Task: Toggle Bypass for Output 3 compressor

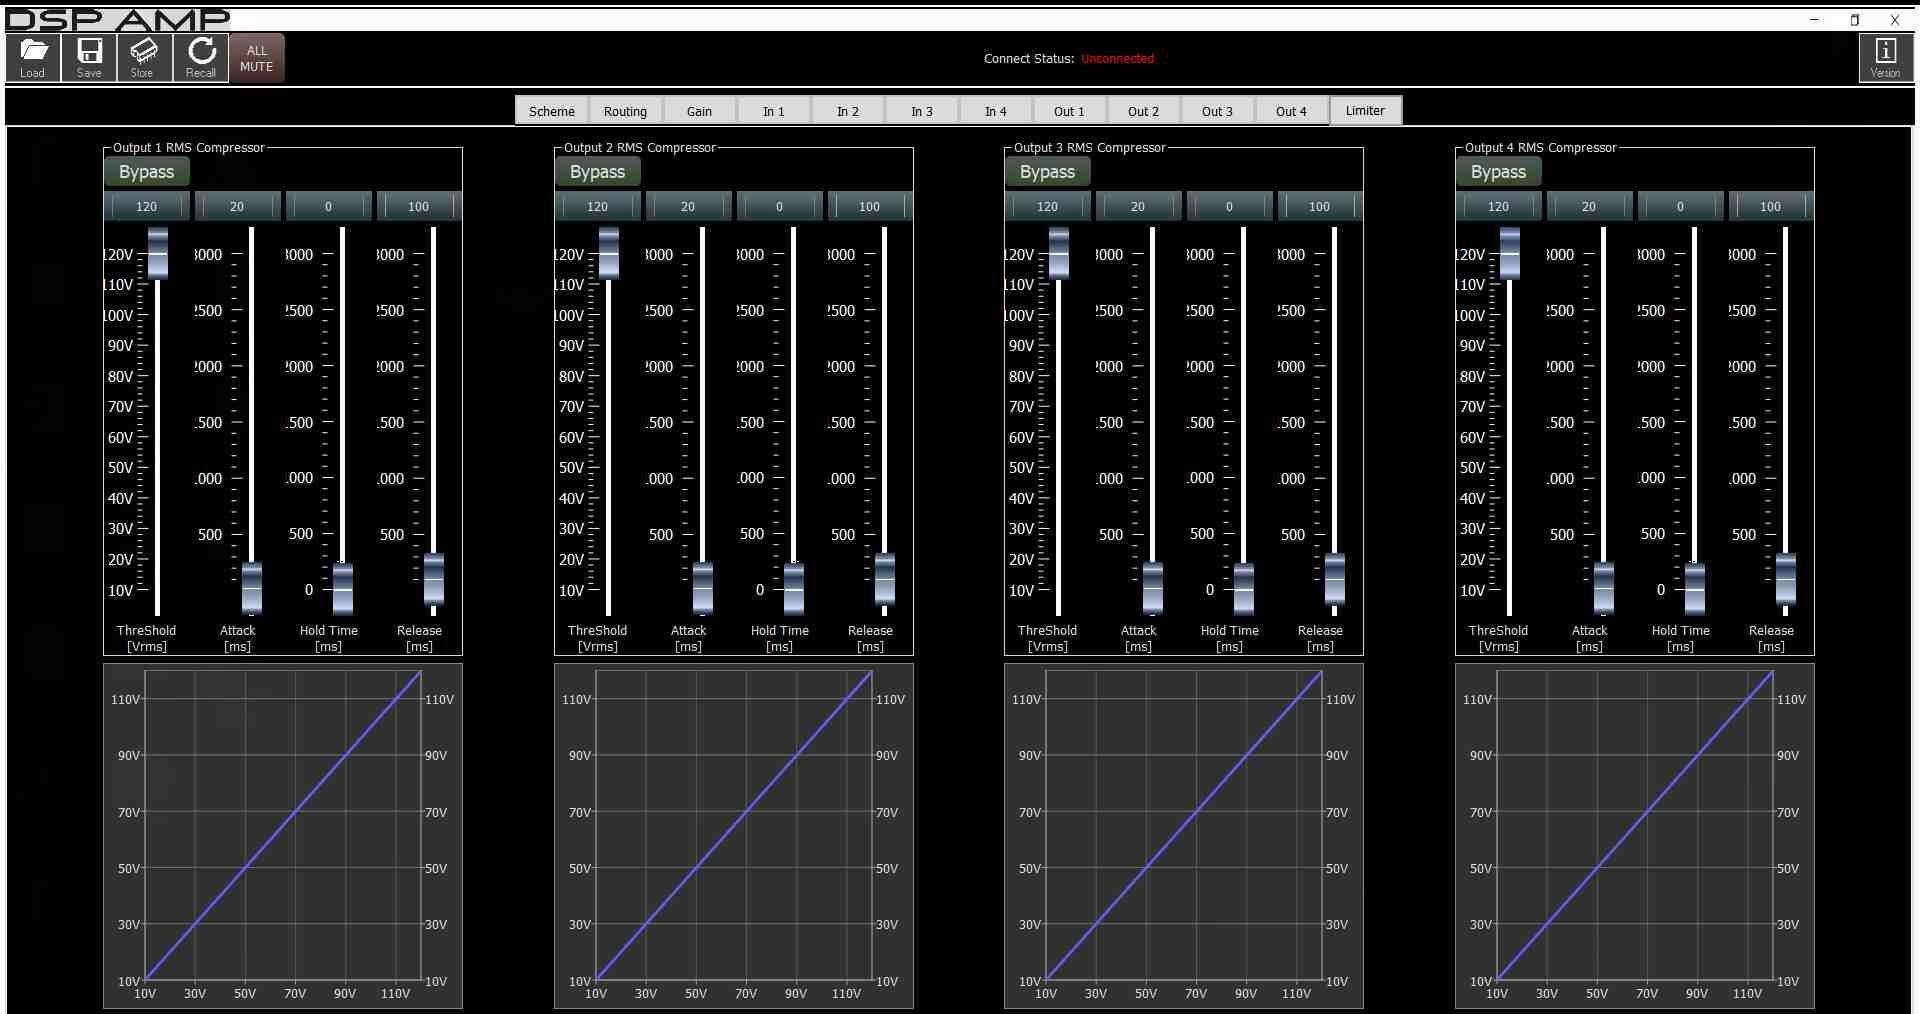Action: (x=1047, y=172)
